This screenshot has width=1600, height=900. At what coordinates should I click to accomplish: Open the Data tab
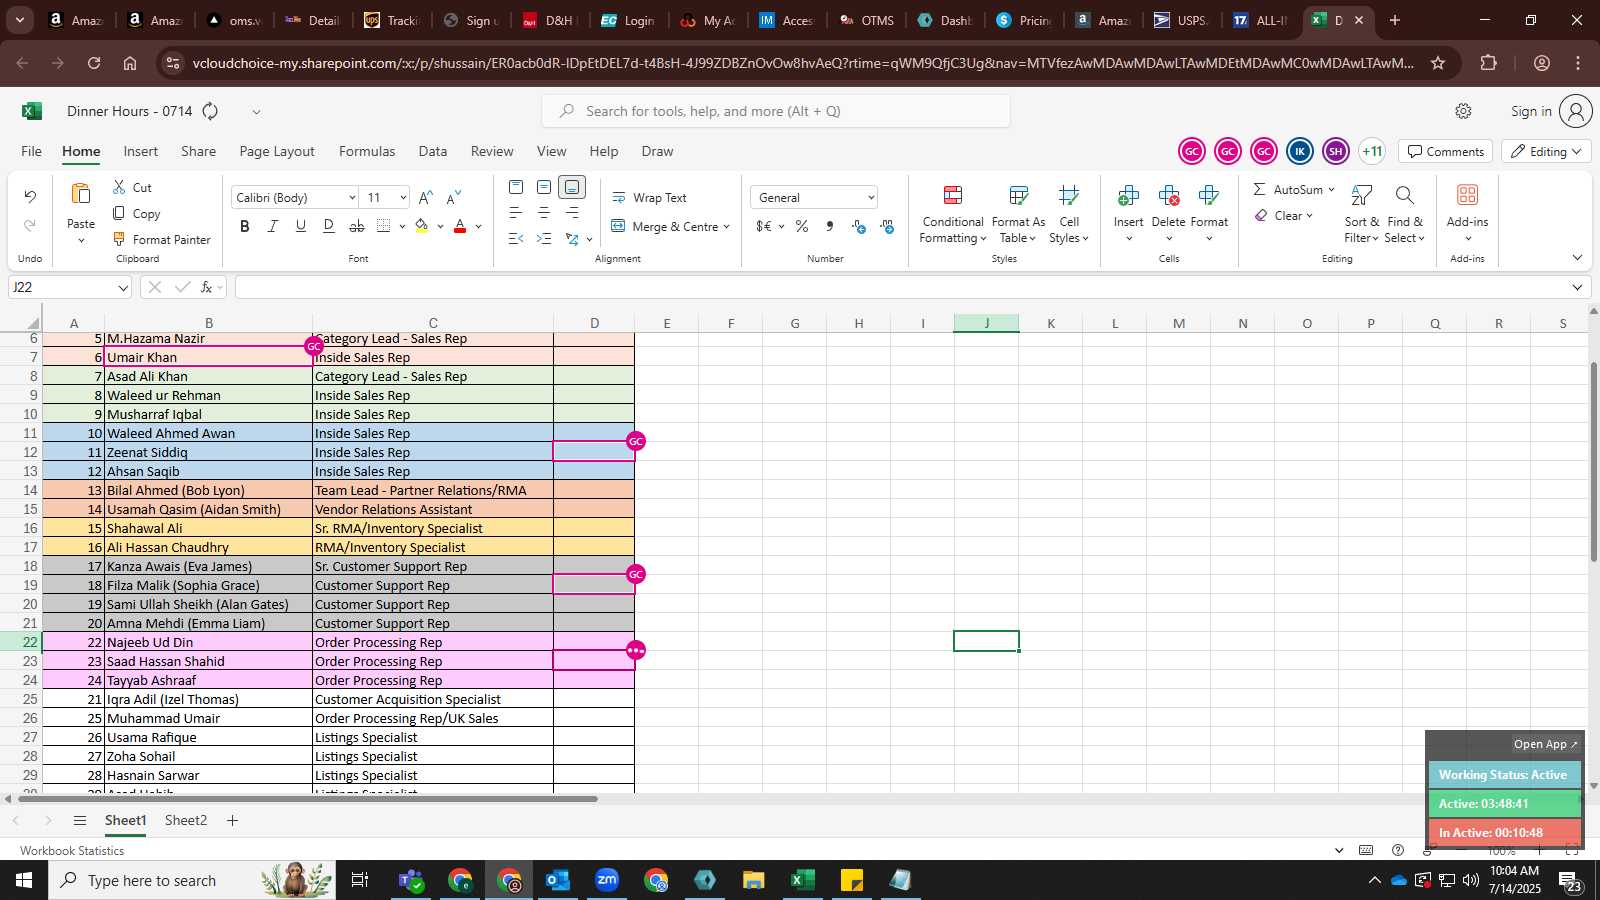(433, 151)
